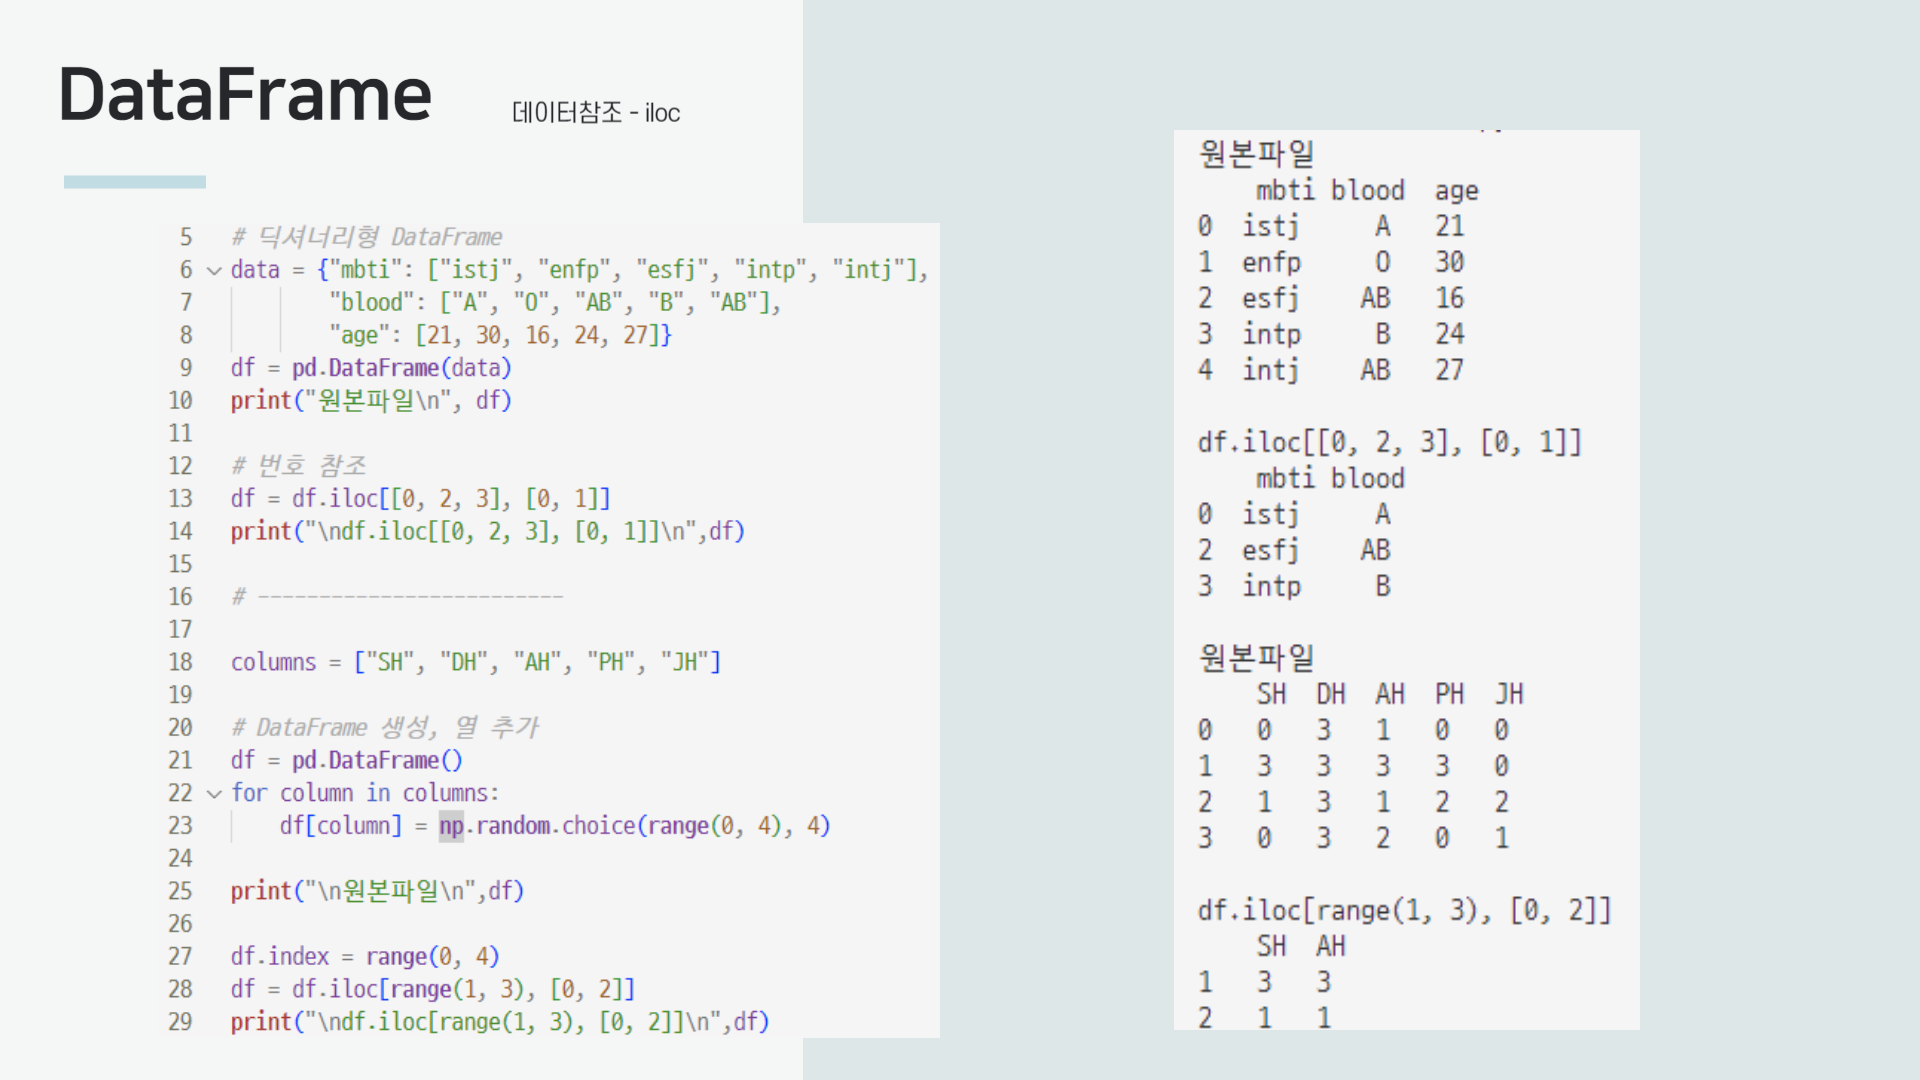Click the print statement on line 10

(x=370, y=401)
